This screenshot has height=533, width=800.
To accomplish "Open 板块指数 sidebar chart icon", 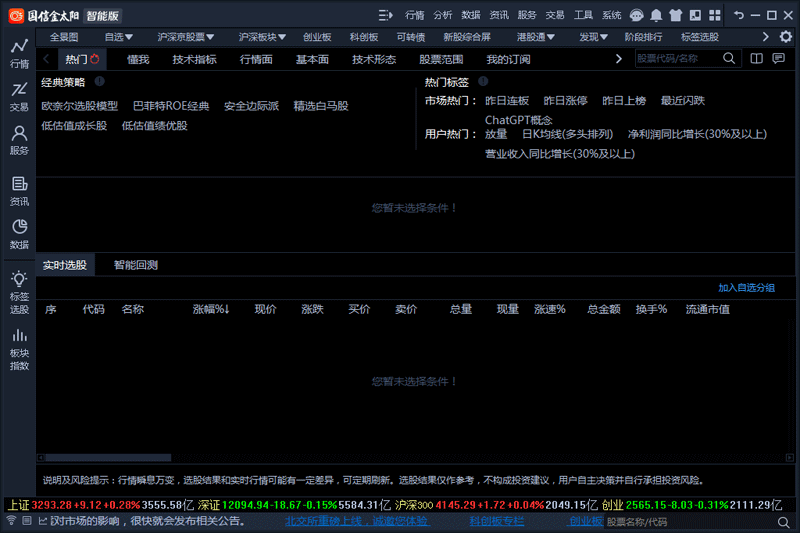I will click(18, 344).
